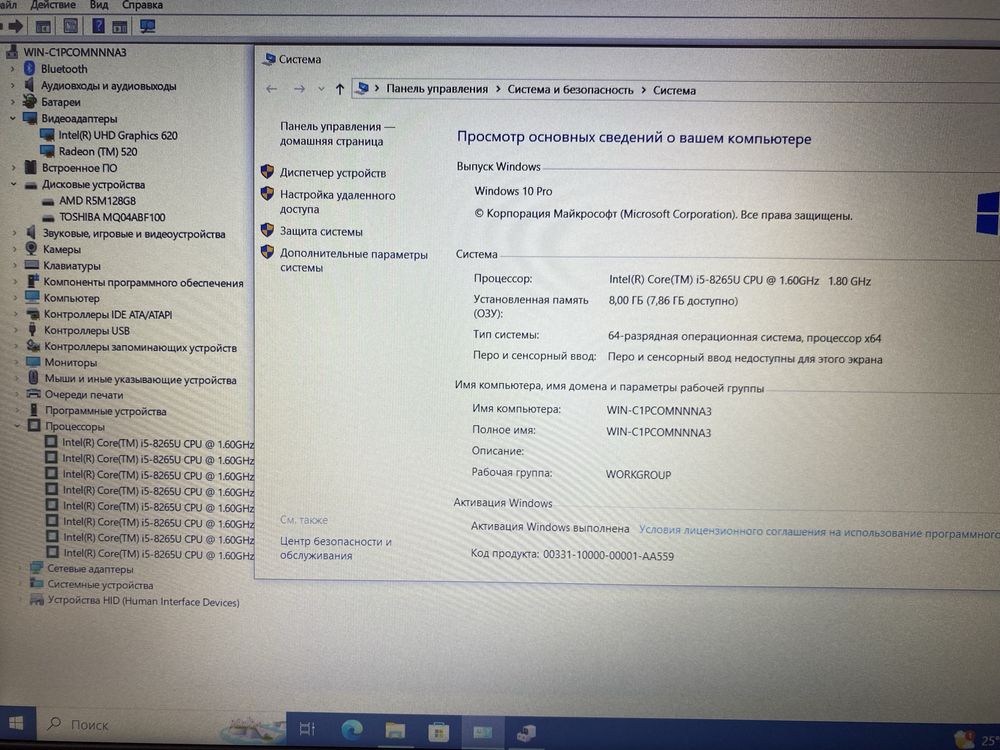Open the Действие menu

pos(52,5)
